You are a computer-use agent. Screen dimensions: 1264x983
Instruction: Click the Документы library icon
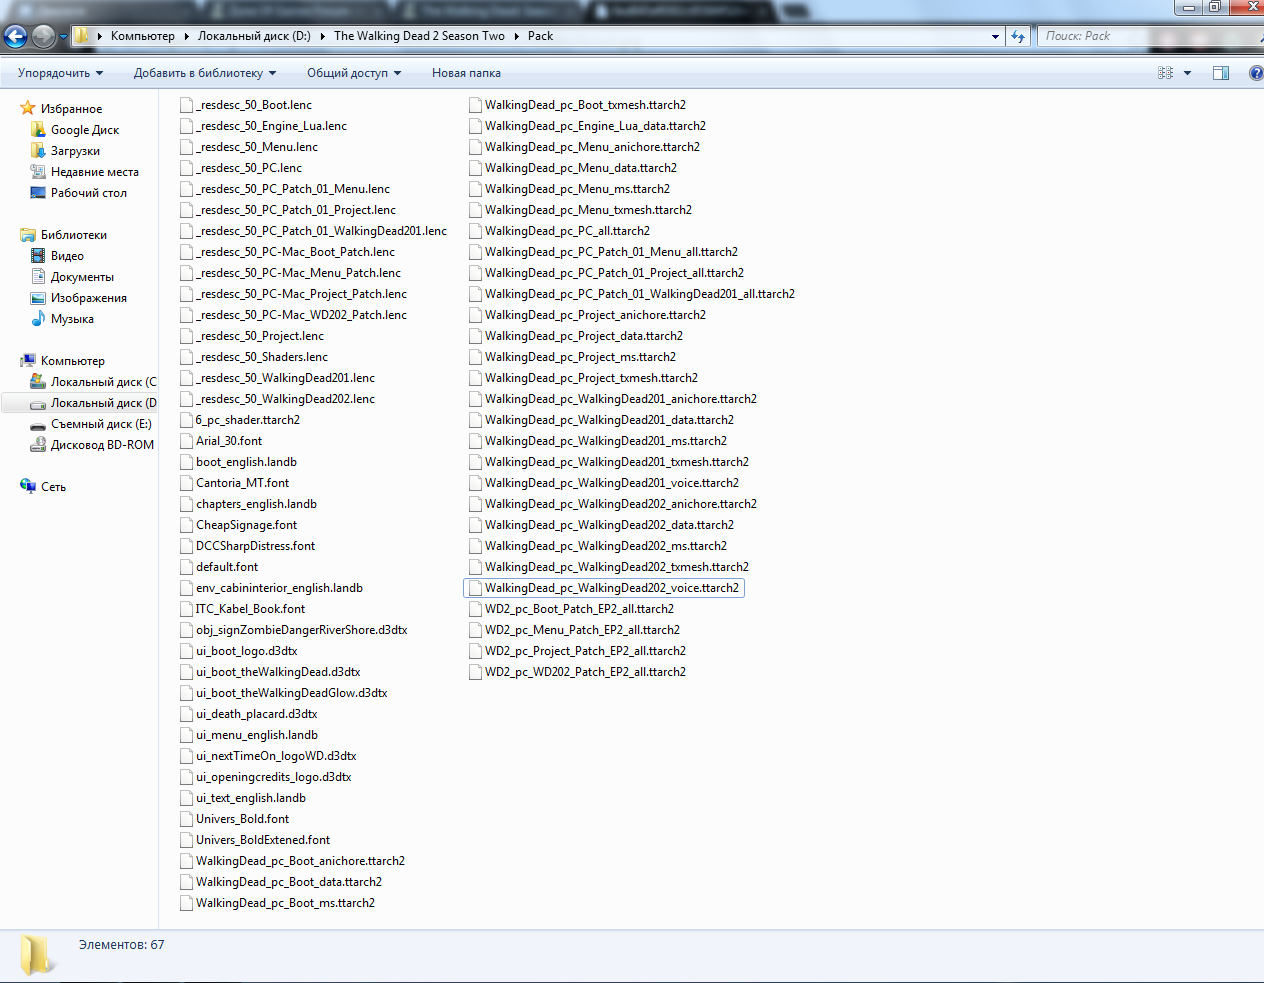point(38,276)
